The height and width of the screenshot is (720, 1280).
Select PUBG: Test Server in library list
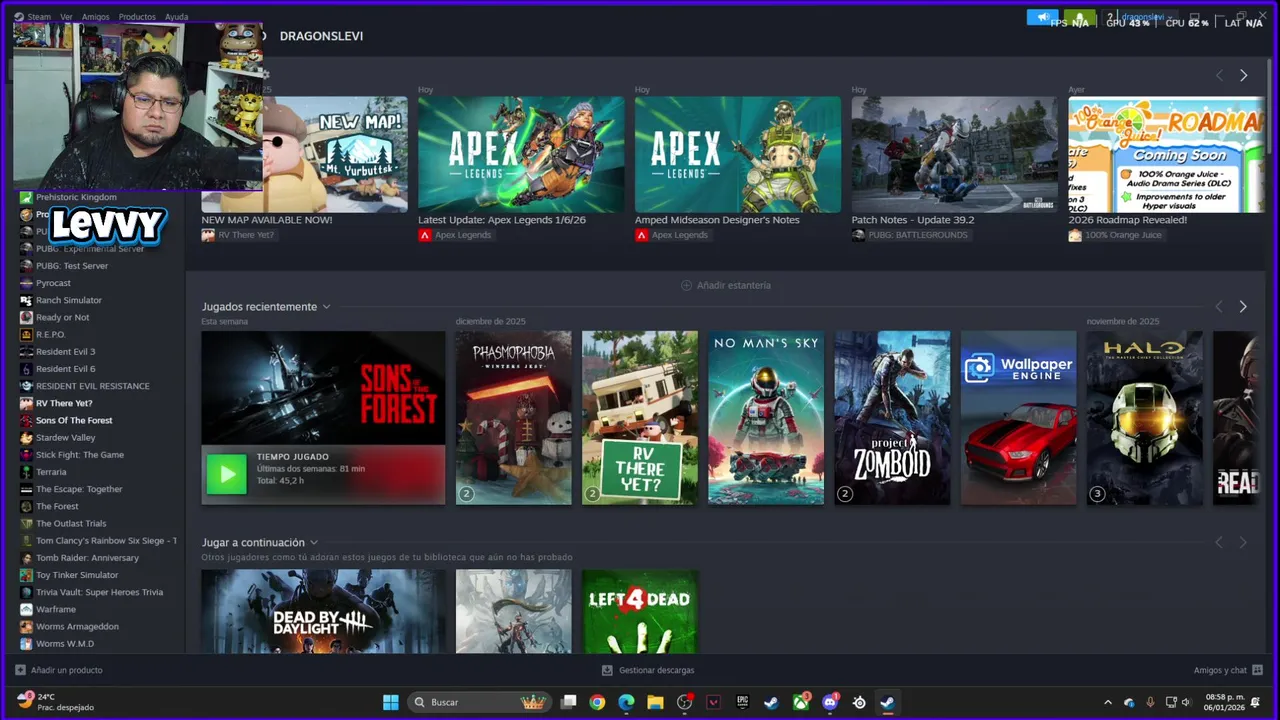[72, 266]
